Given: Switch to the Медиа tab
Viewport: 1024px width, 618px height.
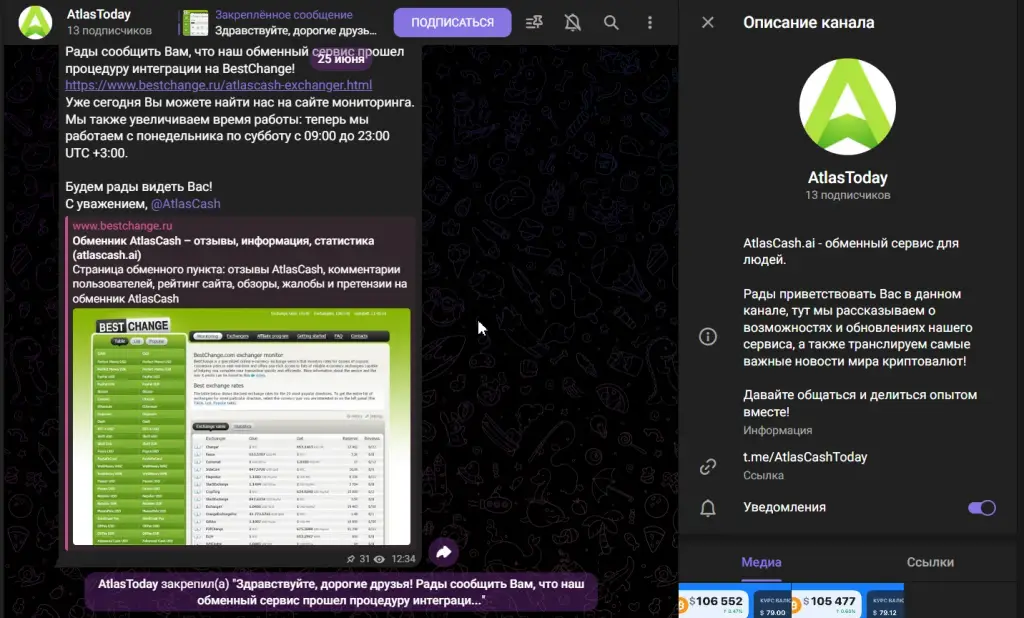Looking at the screenshot, I should (761, 562).
